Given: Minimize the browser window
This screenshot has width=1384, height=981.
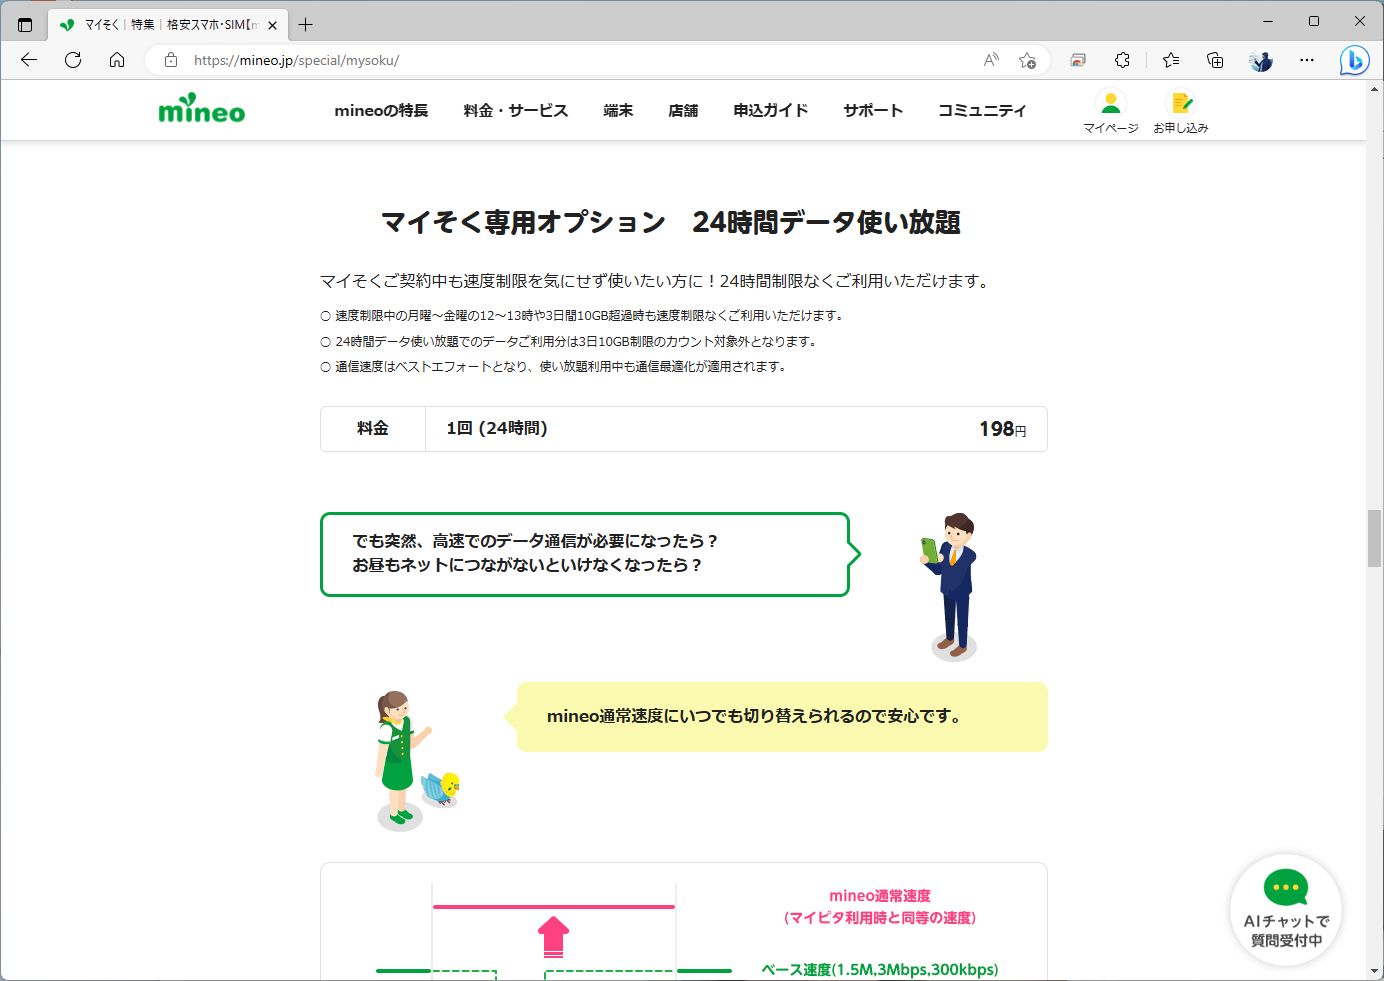Looking at the screenshot, I should tap(1268, 21).
